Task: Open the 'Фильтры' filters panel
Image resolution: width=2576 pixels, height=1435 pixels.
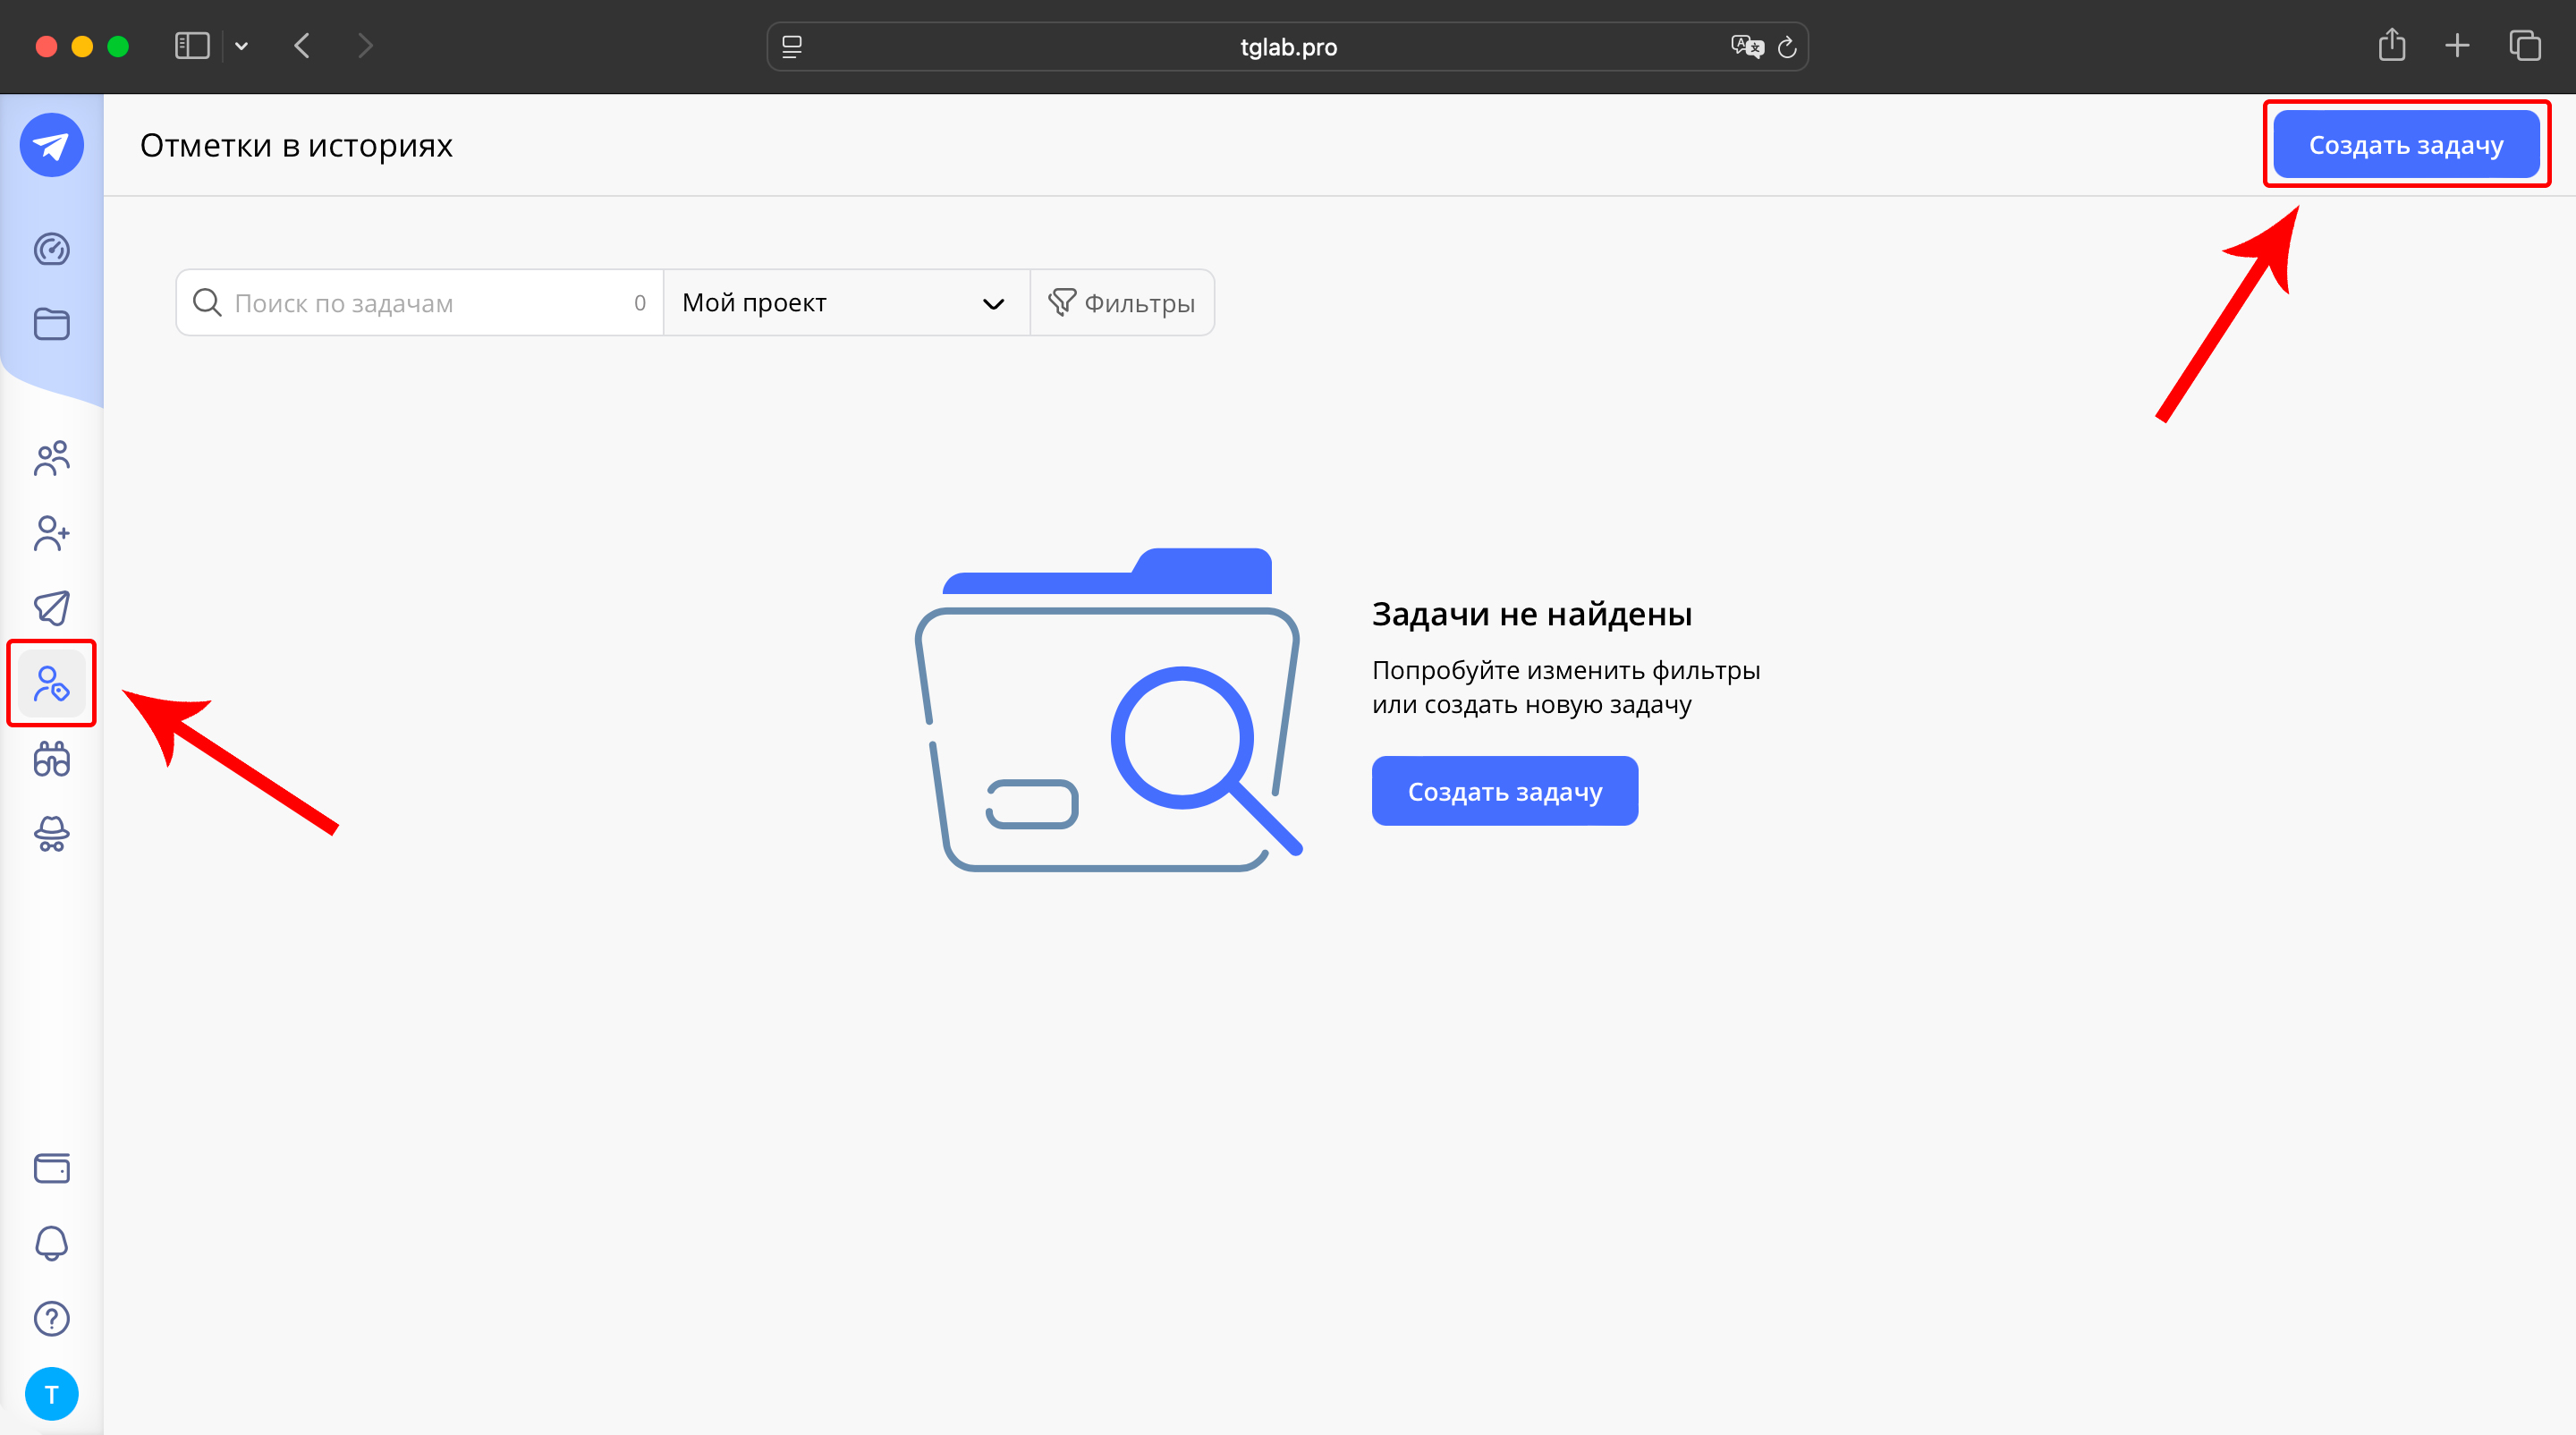Action: point(1122,303)
